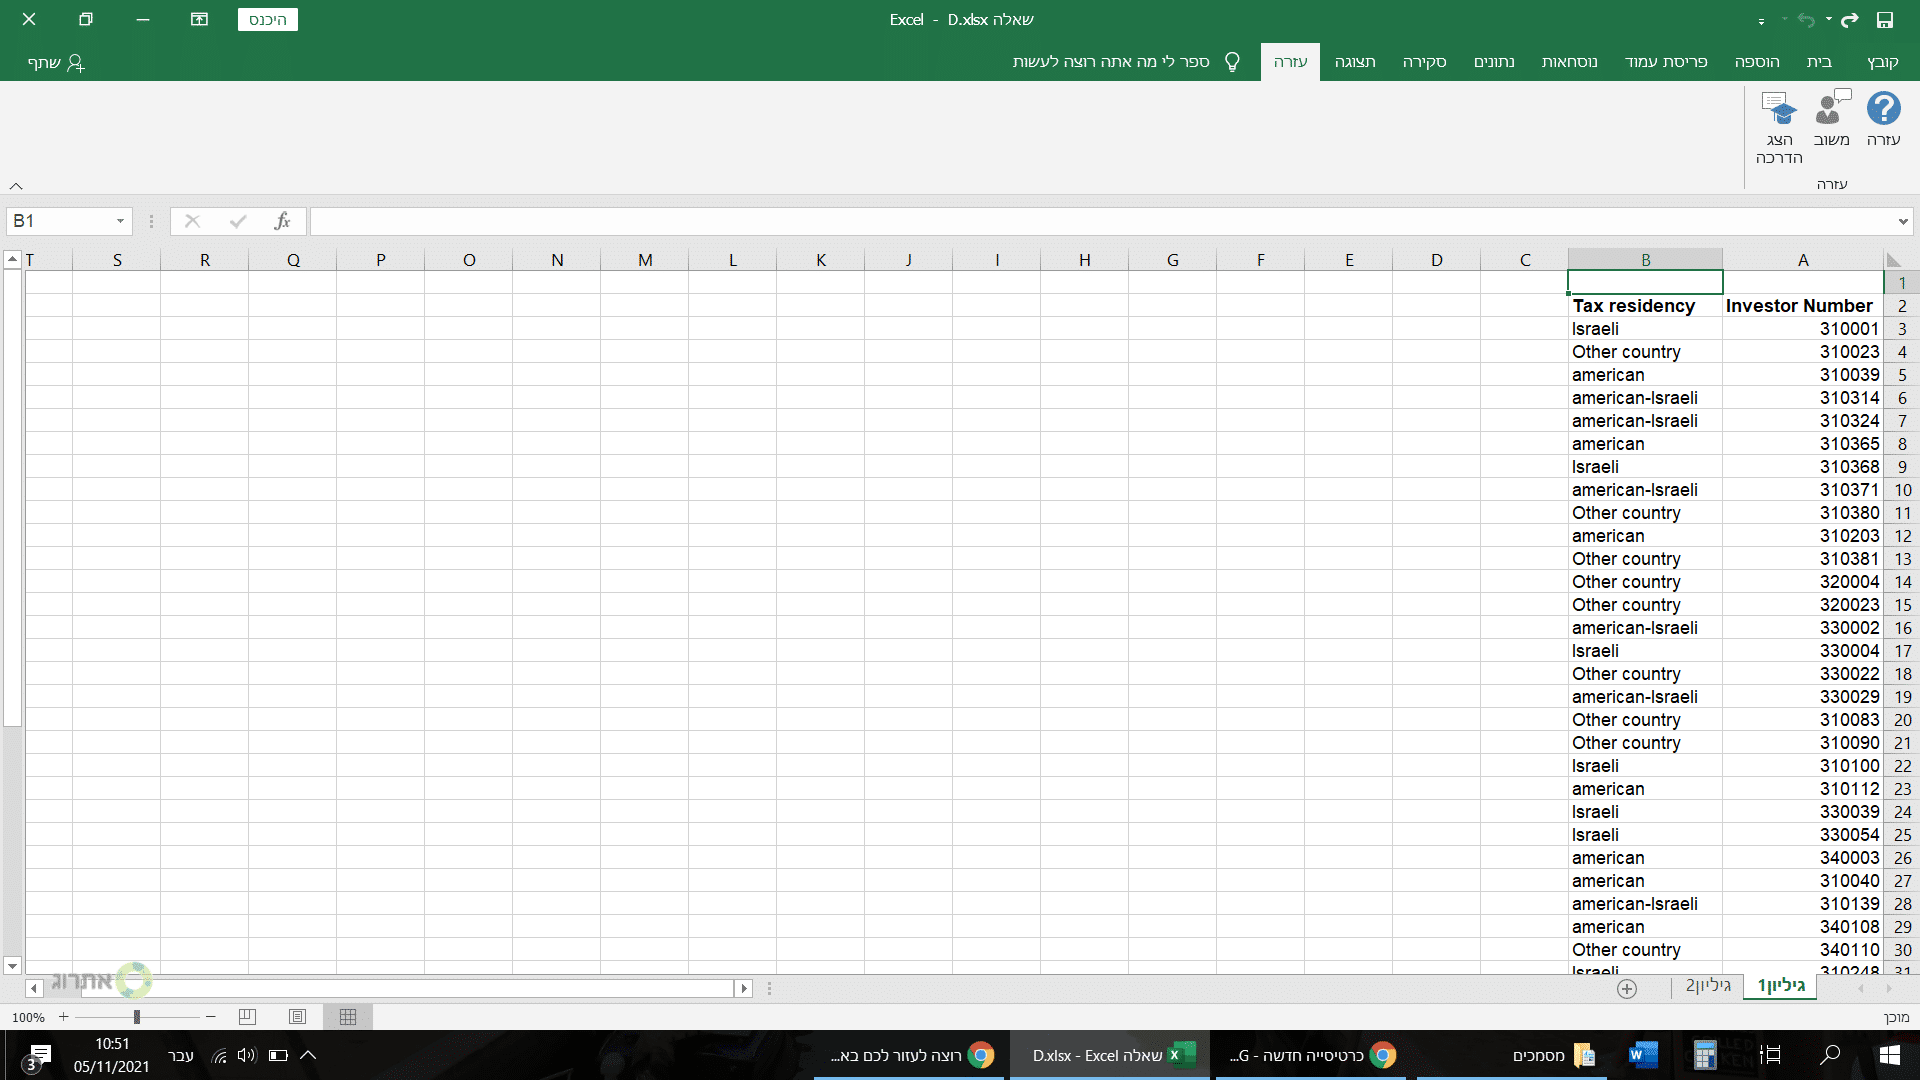Switch to Page Break Preview view
The width and height of the screenshot is (1920, 1080).
click(247, 1017)
